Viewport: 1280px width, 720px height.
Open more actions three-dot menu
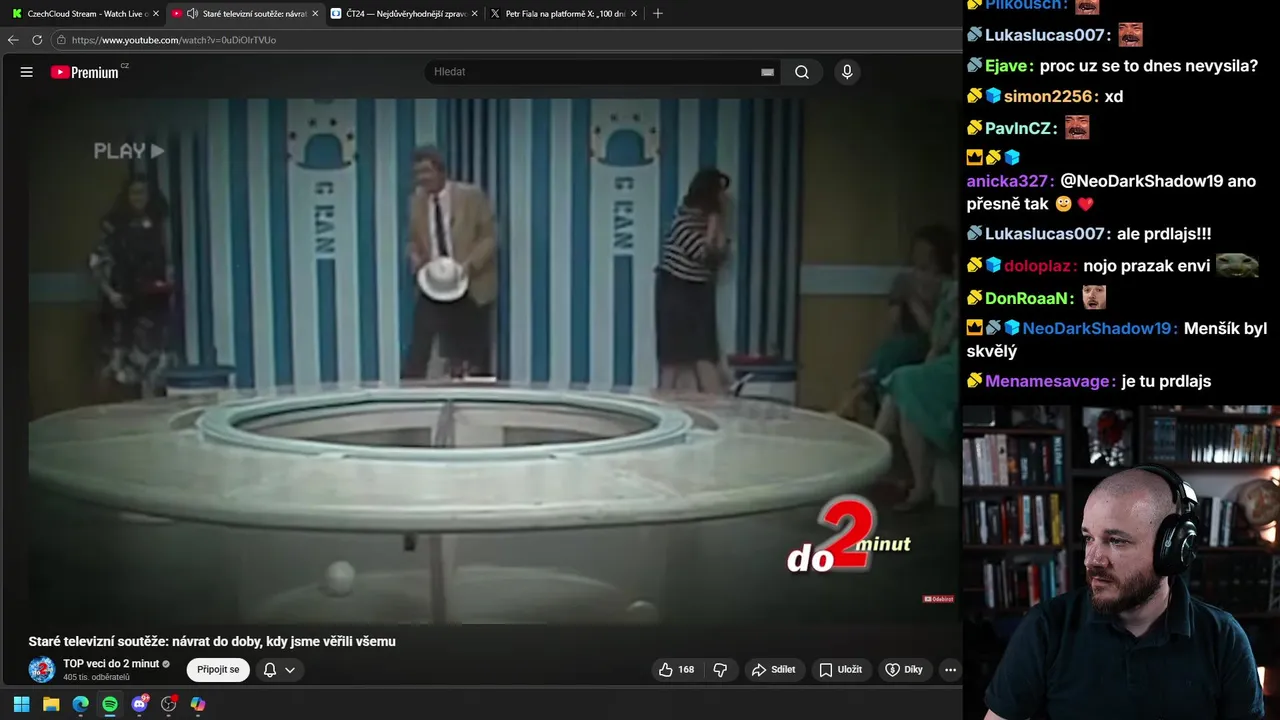click(950, 669)
